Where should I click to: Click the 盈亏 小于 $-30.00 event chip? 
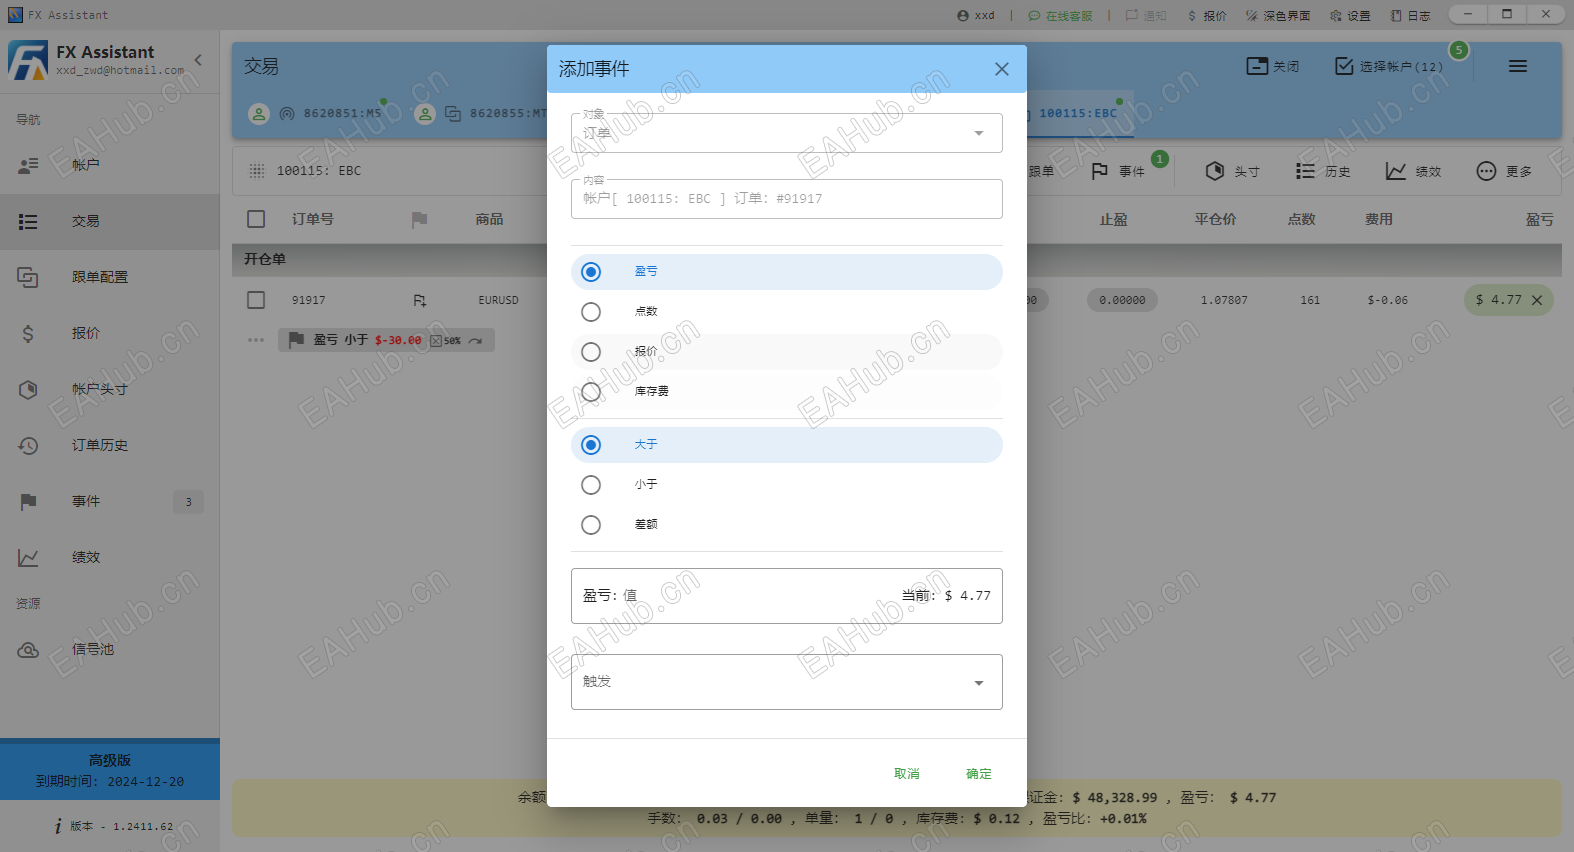click(x=386, y=340)
